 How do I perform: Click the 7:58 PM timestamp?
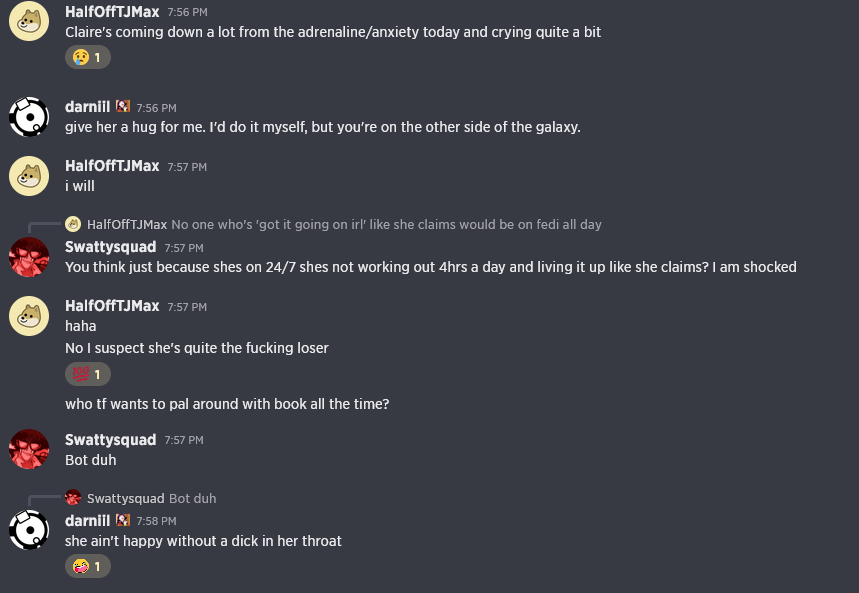click(157, 521)
